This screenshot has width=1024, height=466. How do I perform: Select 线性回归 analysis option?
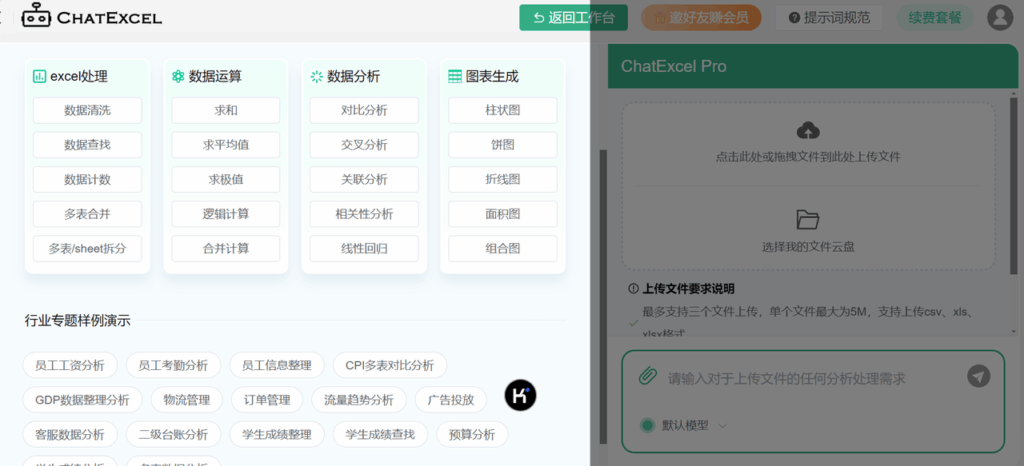tap(364, 249)
